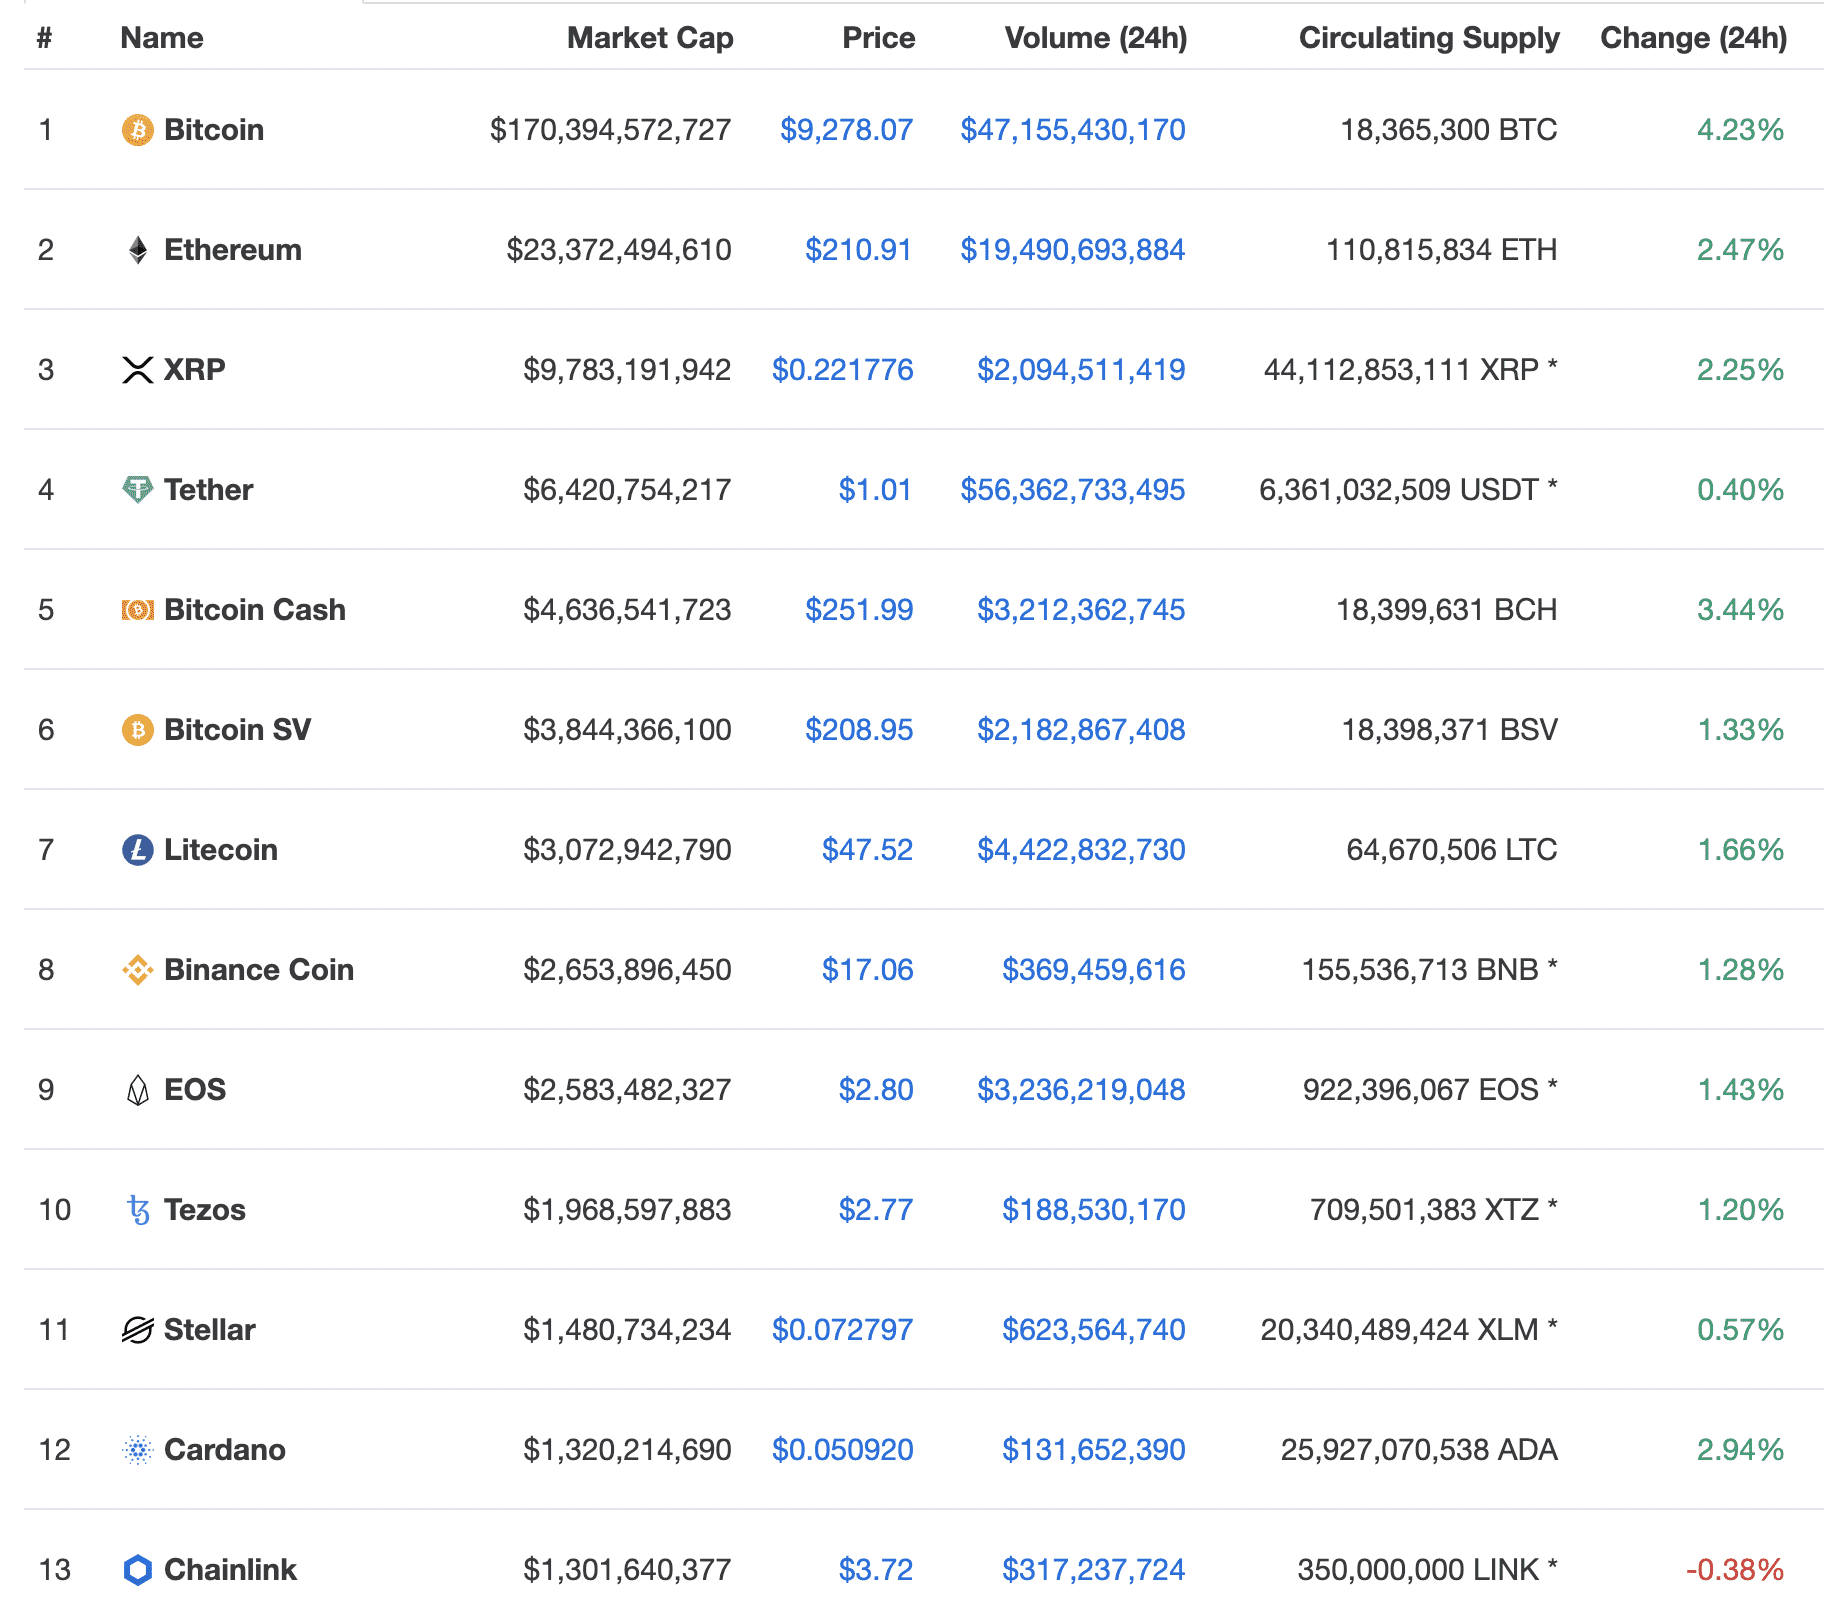Click Chainlink price $3.72
Viewport: 1824px width, 1620px height.
pyautogui.click(x=876, y=1570)
